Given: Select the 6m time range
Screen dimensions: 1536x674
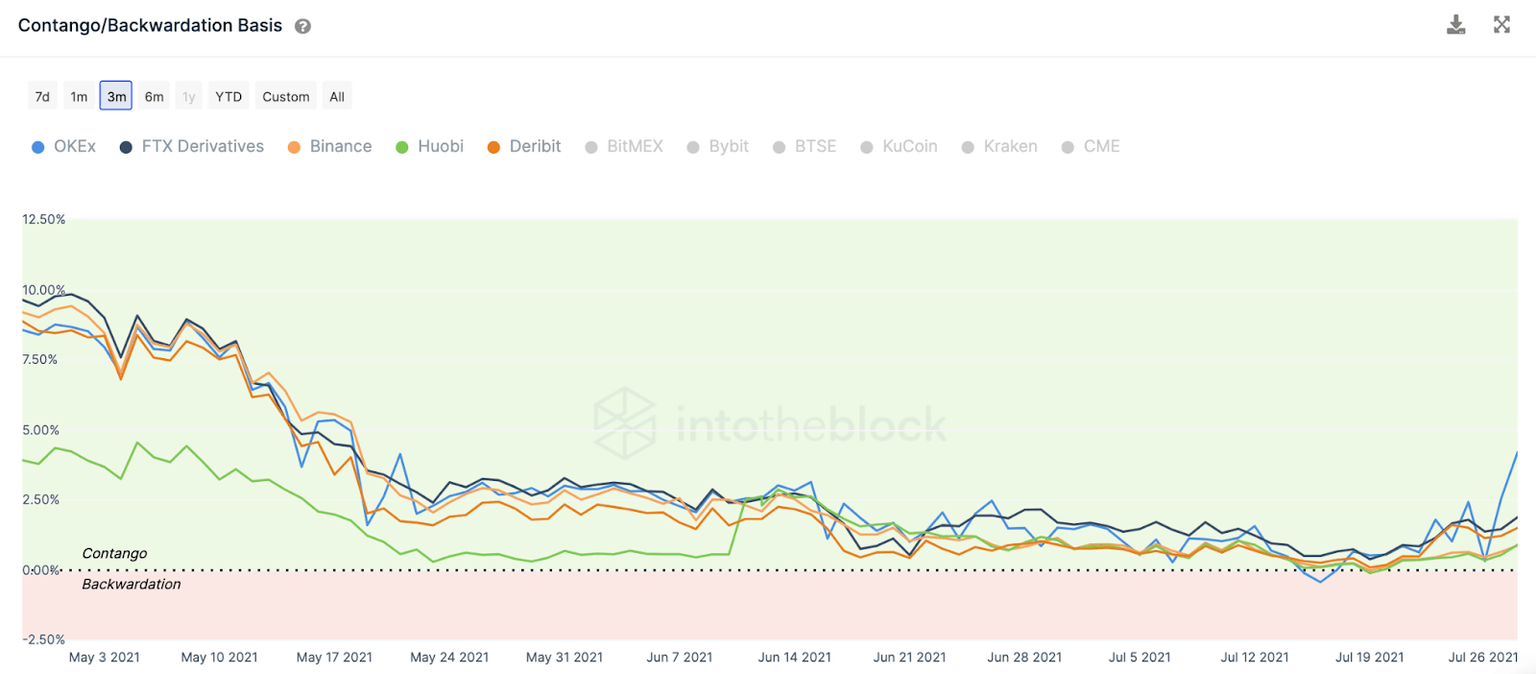Looking at the screenshot, I should [154, 97].
